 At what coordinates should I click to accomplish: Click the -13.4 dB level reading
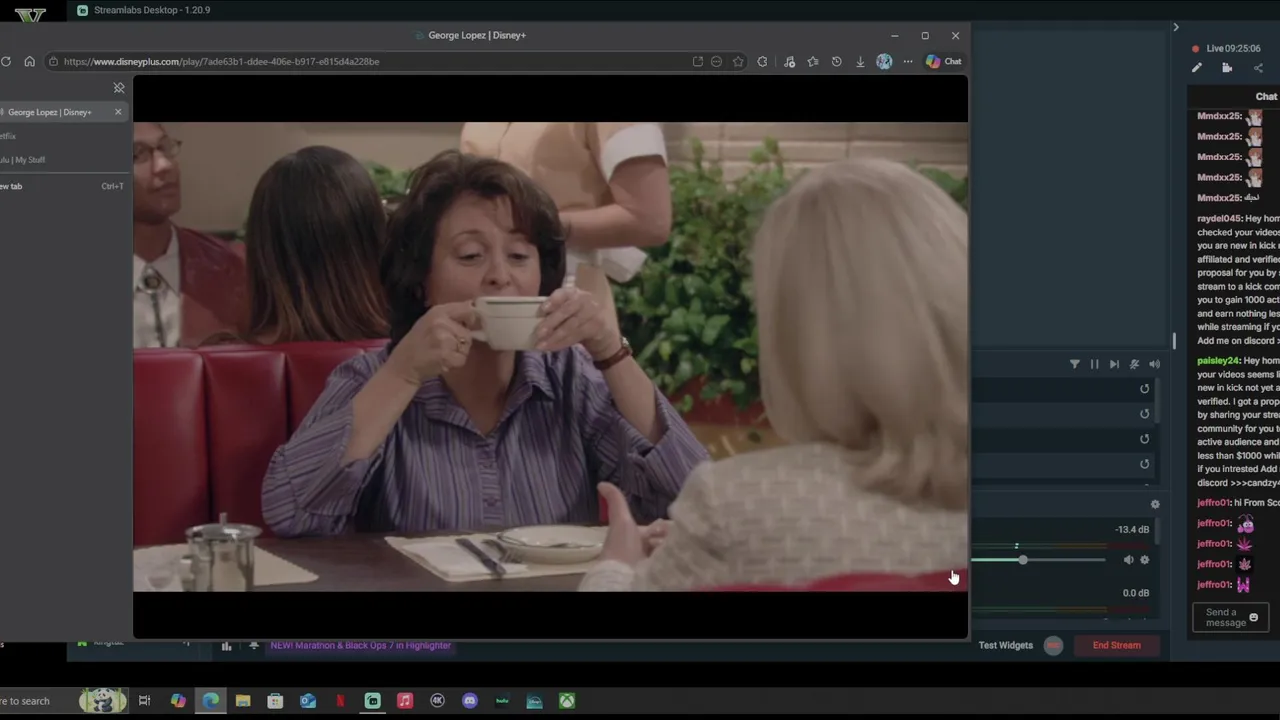1133,529
